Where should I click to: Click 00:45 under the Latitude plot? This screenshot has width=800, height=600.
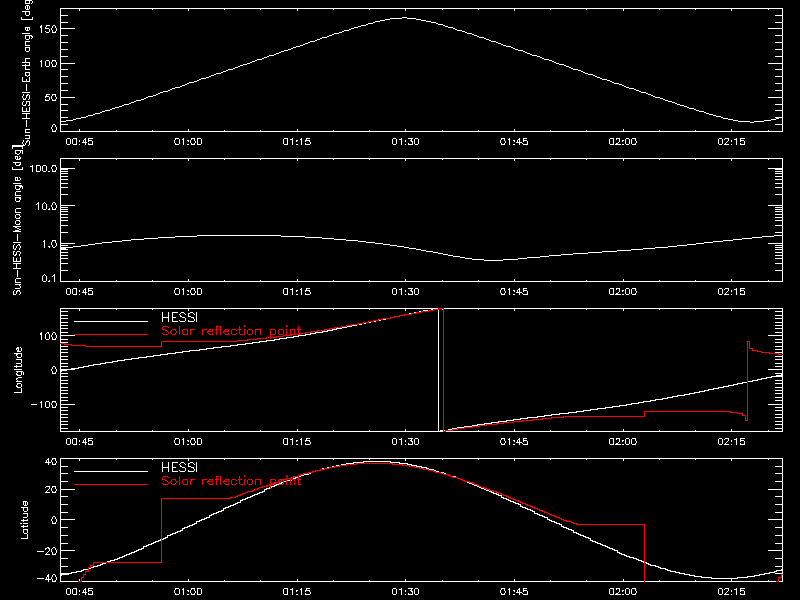point(80,592)
